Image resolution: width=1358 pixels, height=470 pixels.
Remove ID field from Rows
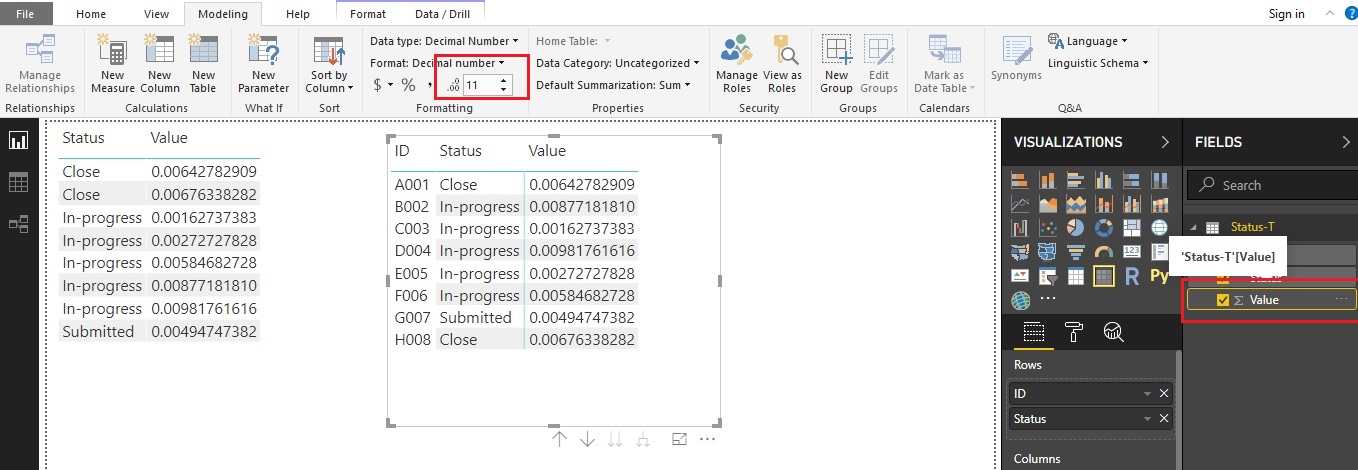[x=1164, y=394]
